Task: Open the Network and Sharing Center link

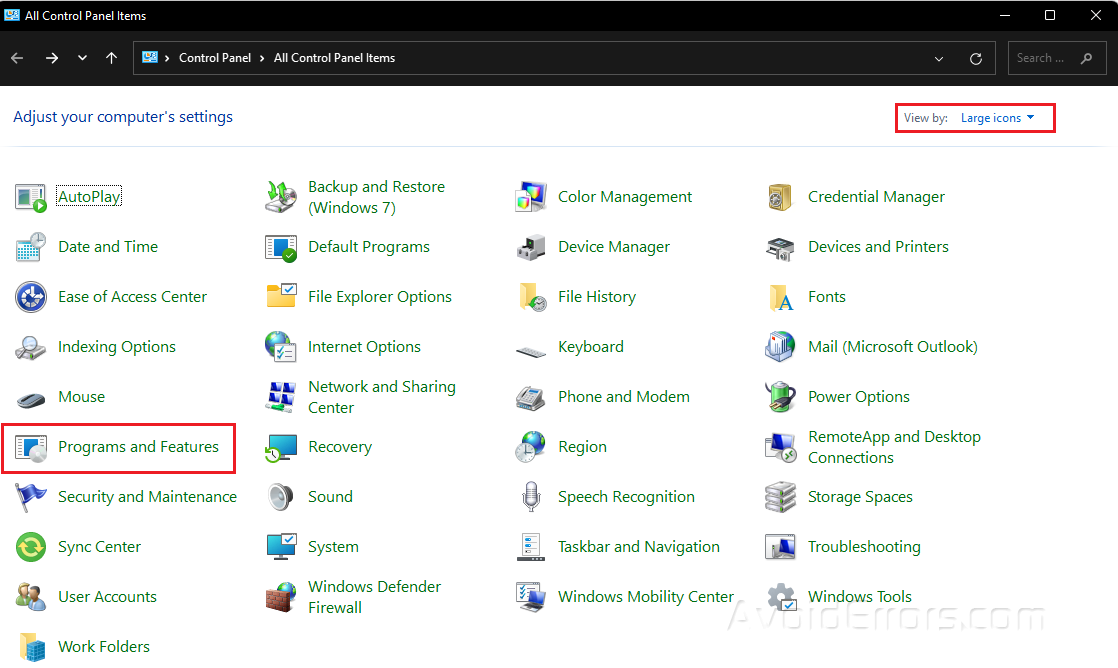Action: pos(381,397)
